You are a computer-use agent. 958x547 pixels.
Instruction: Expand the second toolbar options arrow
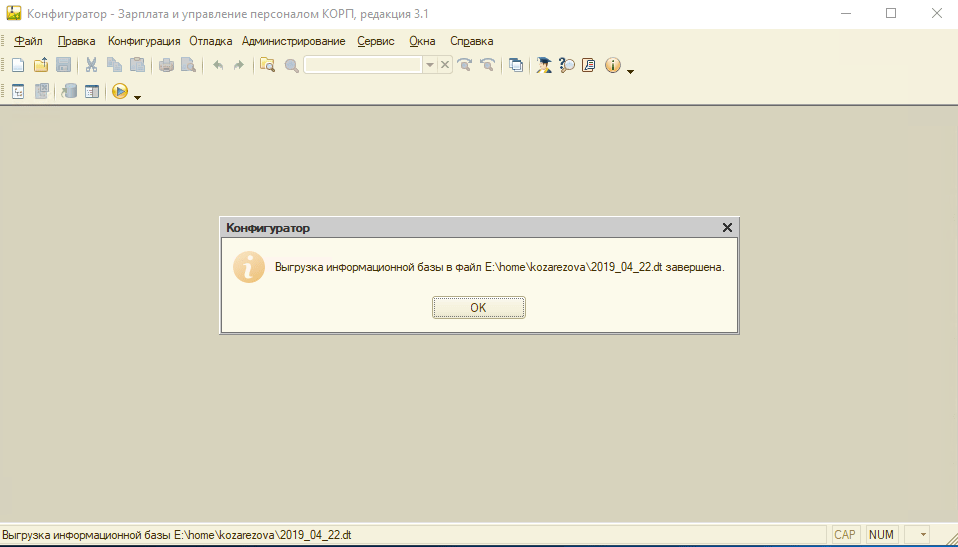[x=137, y=98]
